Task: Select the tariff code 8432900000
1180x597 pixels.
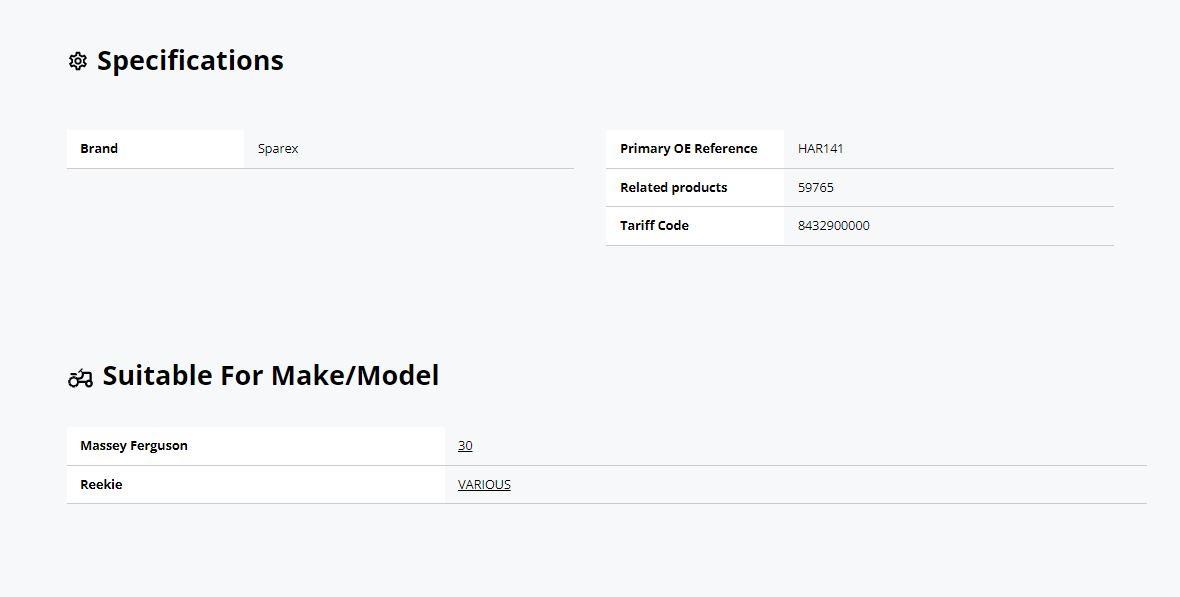Action: [x=834, y=226]
